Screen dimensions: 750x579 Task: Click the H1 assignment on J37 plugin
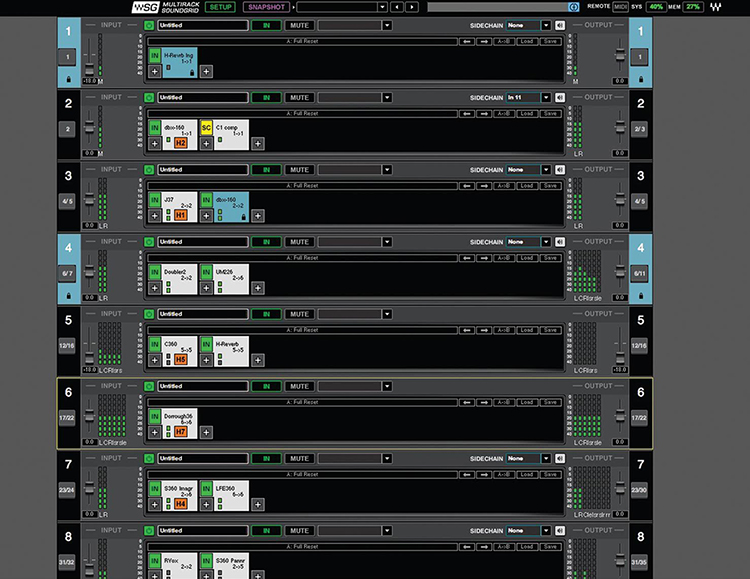[x=180, y=215]
